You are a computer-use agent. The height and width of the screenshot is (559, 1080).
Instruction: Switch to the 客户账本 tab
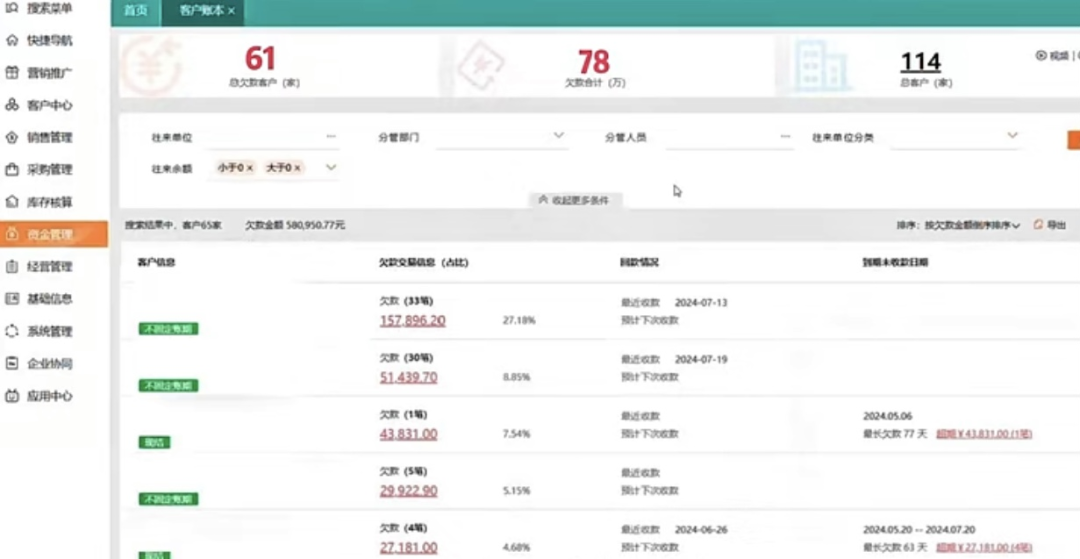[201, 11]
